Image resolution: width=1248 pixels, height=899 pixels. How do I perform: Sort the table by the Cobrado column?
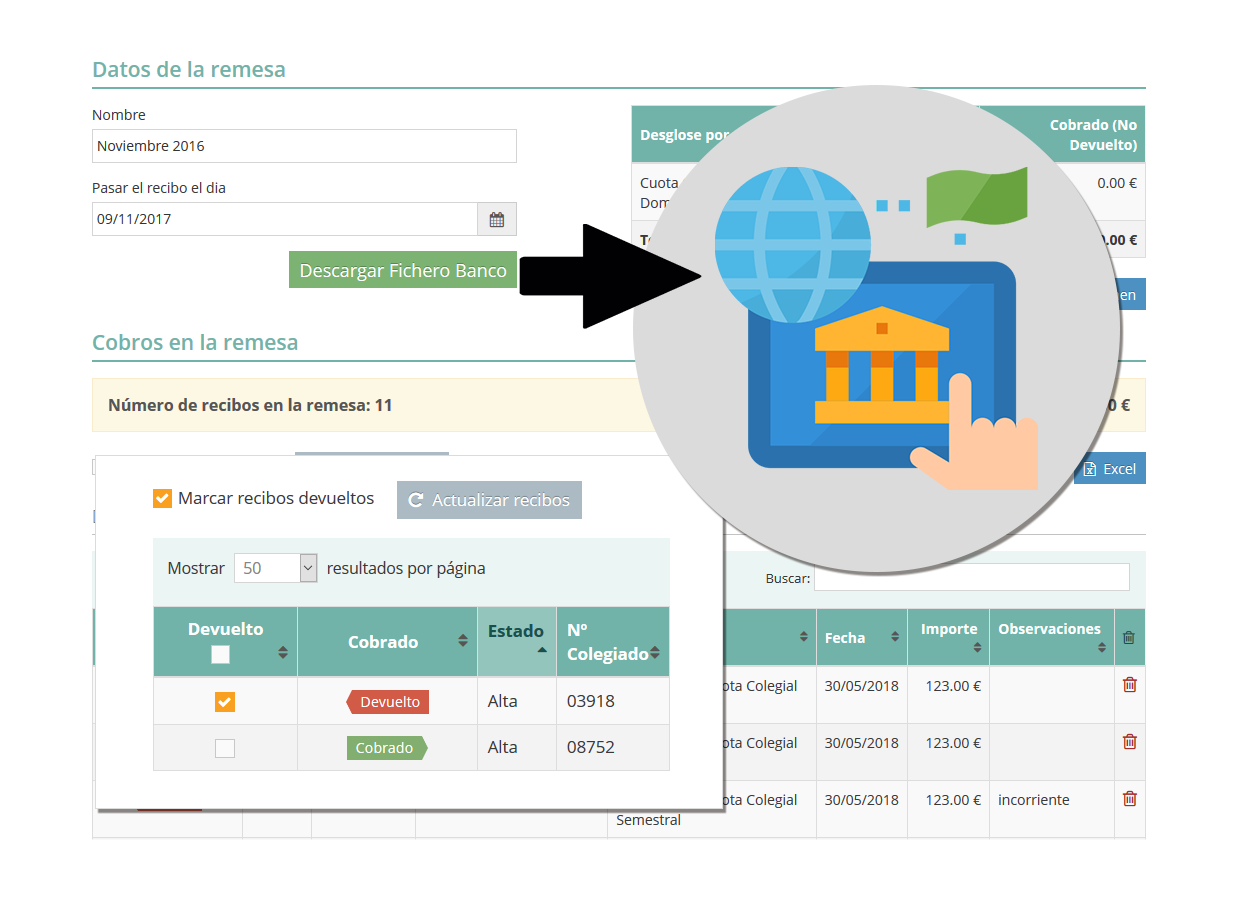387,642
